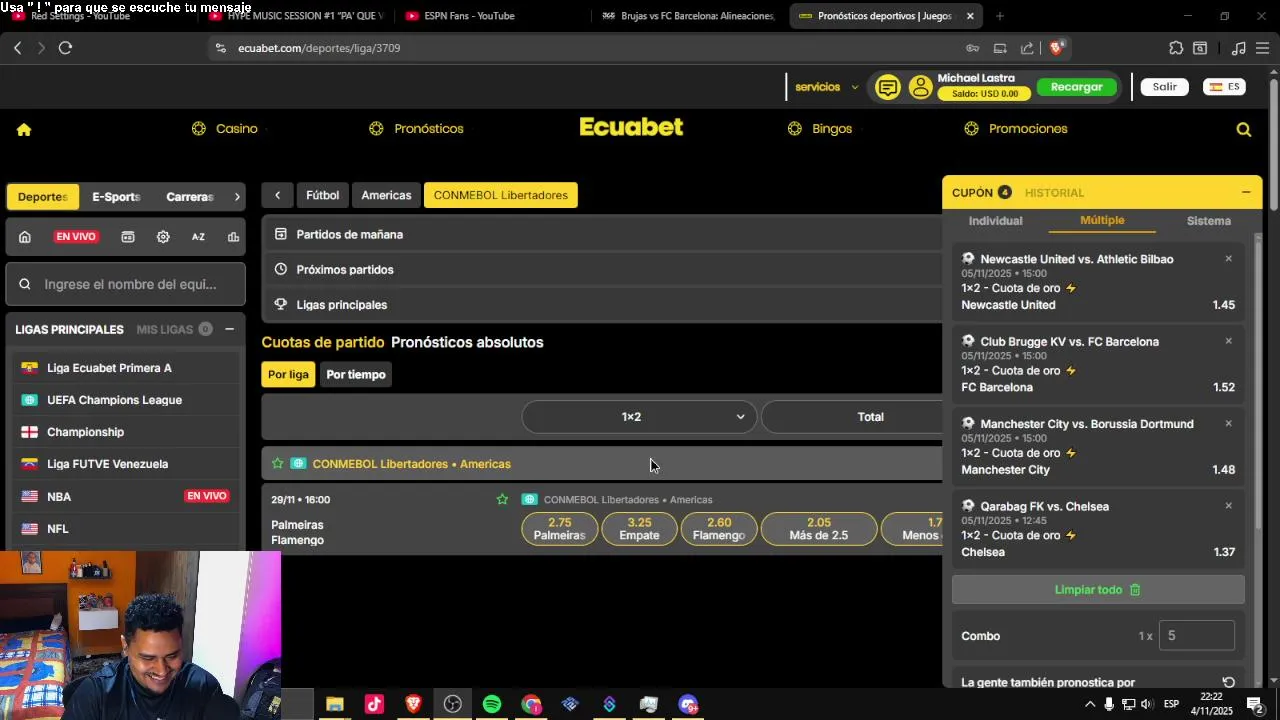Switch to the Individual bet tab
The image size is (1280, 720).
[x=996, y=221]
